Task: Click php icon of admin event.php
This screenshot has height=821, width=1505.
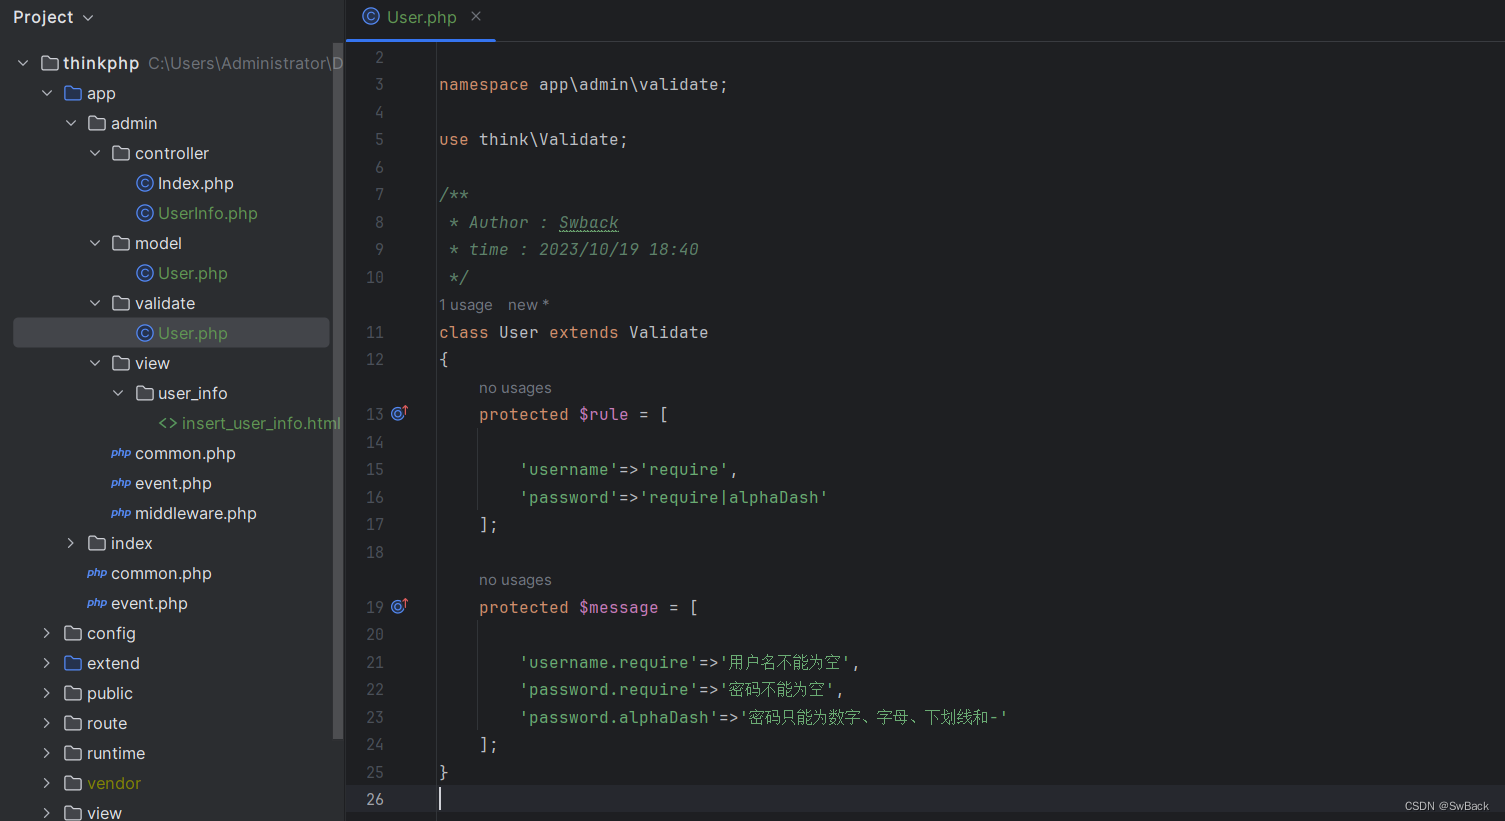Action: pyautogui.click(x=121, y=483)
